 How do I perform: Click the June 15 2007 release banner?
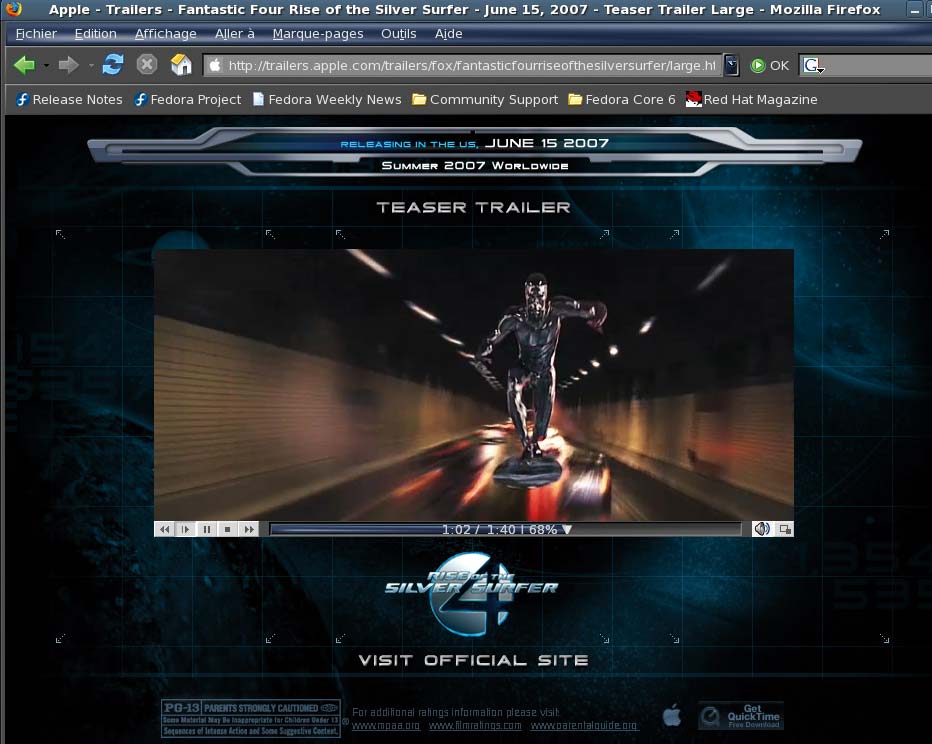point(474,143)
